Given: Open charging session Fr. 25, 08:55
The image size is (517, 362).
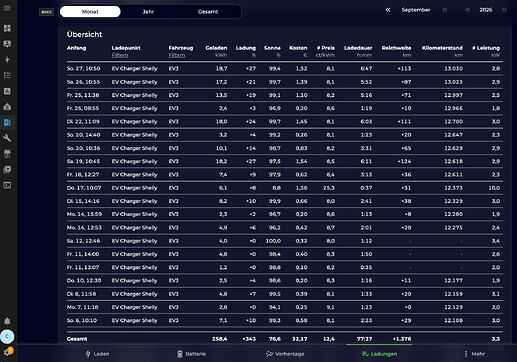Looking at the screenshot, I should [285, 108].
